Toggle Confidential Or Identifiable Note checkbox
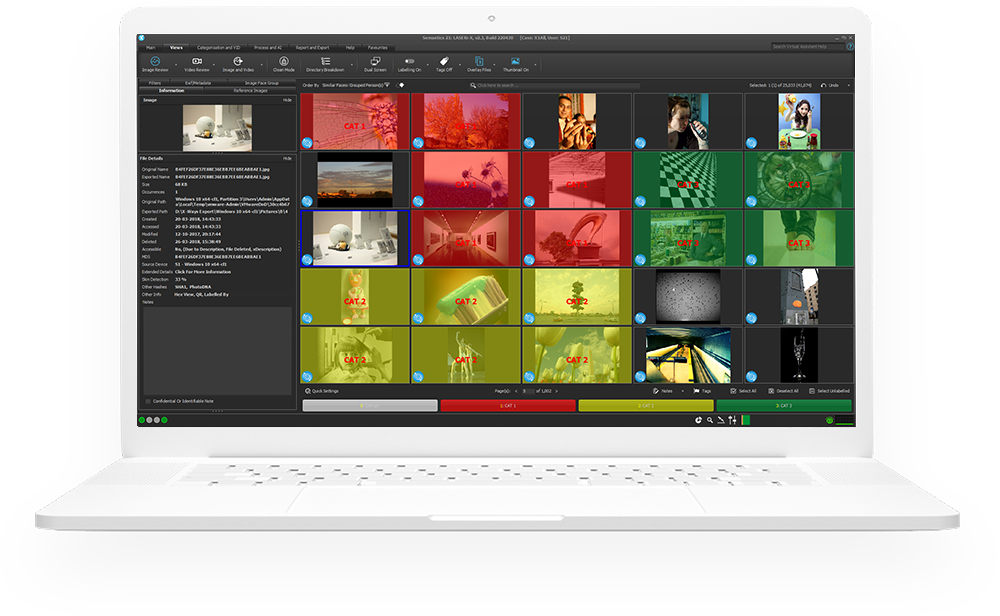Image resolution: width=1000 pixels, height=616 pixels. click(x=148, y=401)
